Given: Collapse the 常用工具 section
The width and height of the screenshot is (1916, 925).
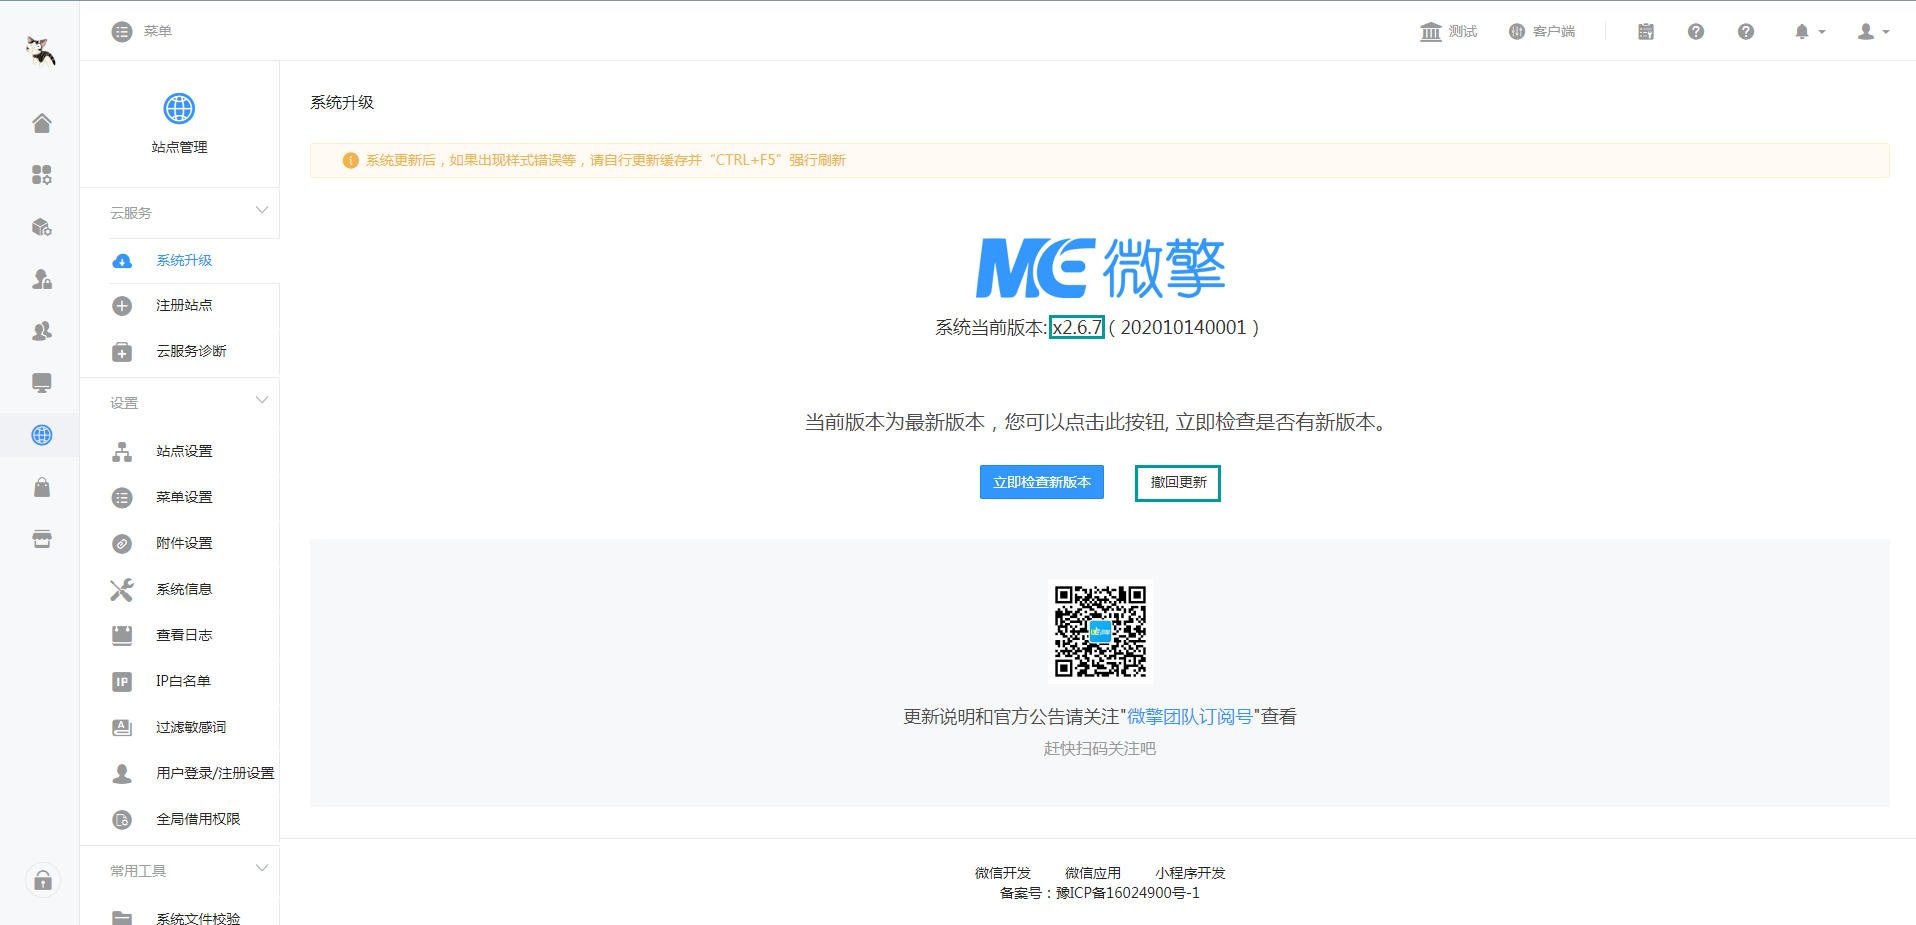Looking at the screenshot, I should pos(262,868).
